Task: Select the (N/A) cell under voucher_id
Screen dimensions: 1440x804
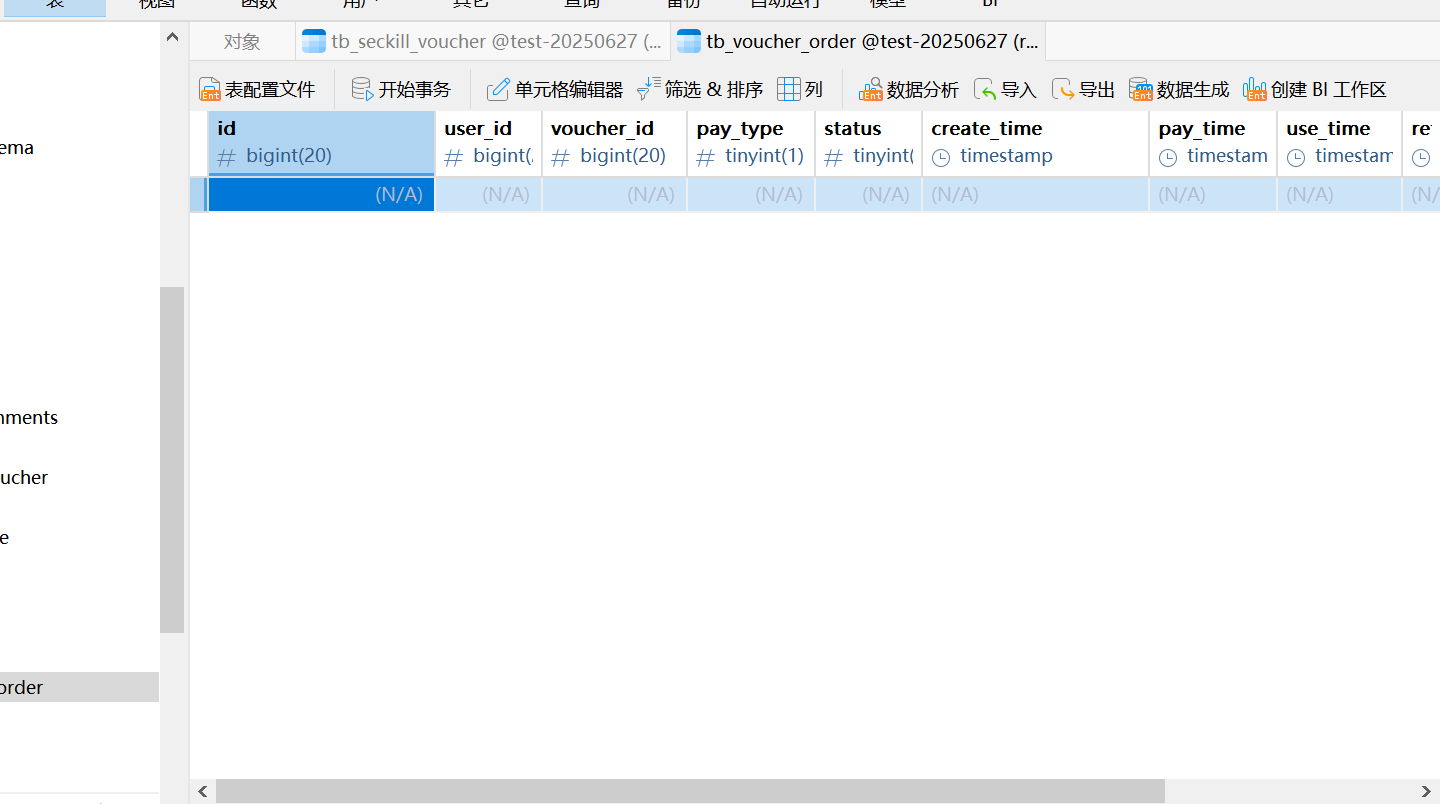Action: (x=615, y=194)
